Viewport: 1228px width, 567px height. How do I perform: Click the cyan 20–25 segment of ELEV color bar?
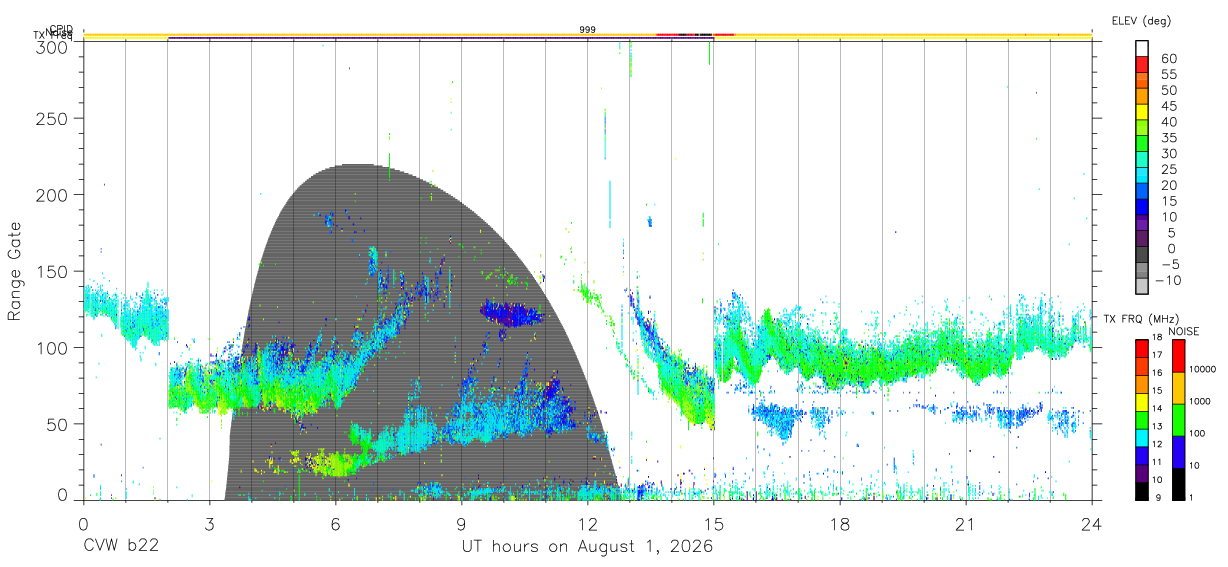pos(1143,177)
